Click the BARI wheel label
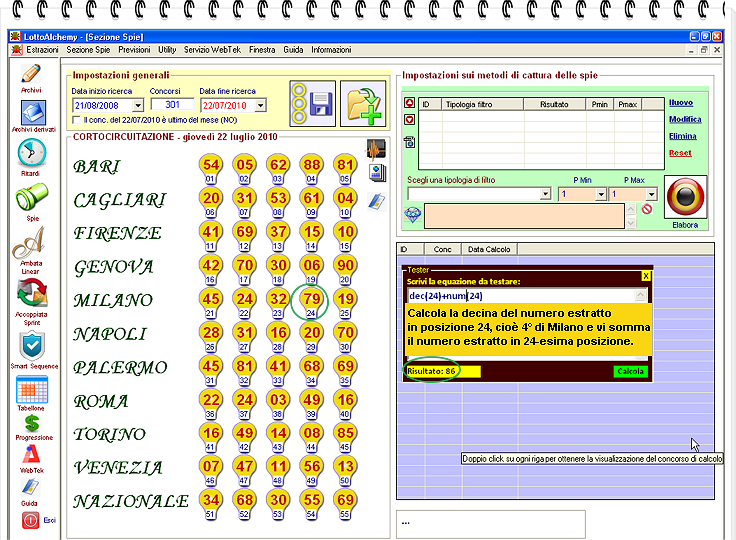 [x=97, y=167]
